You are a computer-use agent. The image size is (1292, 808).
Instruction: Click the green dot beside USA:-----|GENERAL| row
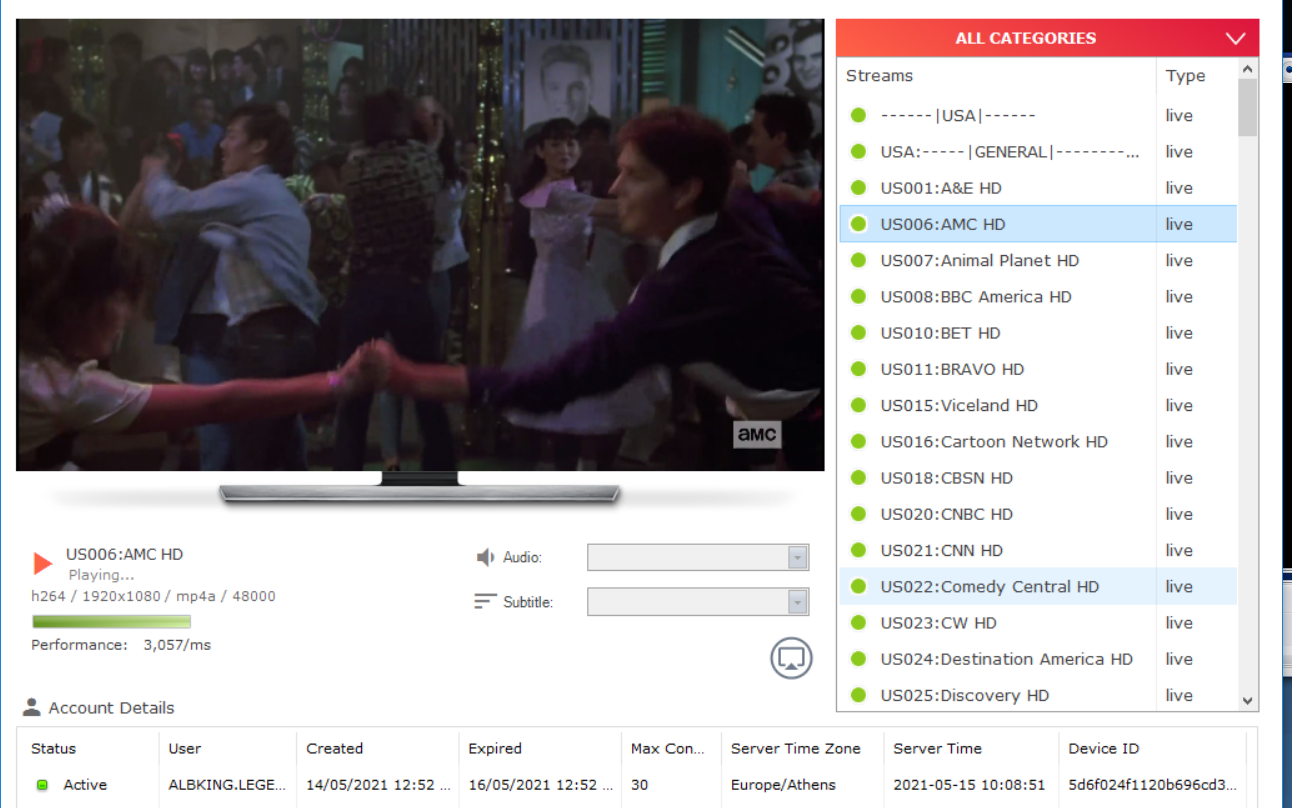[x=858, y=151]
